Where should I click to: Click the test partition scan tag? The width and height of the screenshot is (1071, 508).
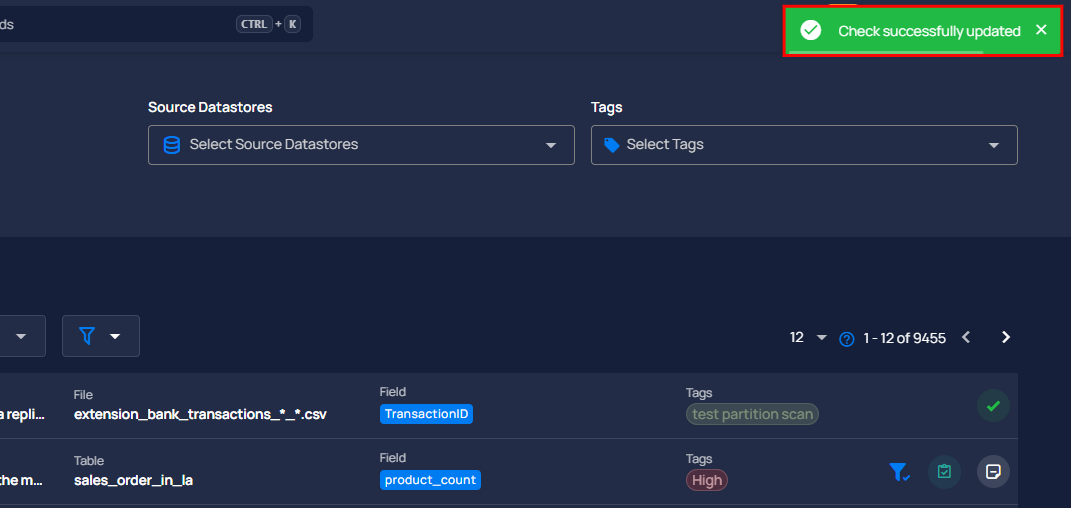click(752, 414)
